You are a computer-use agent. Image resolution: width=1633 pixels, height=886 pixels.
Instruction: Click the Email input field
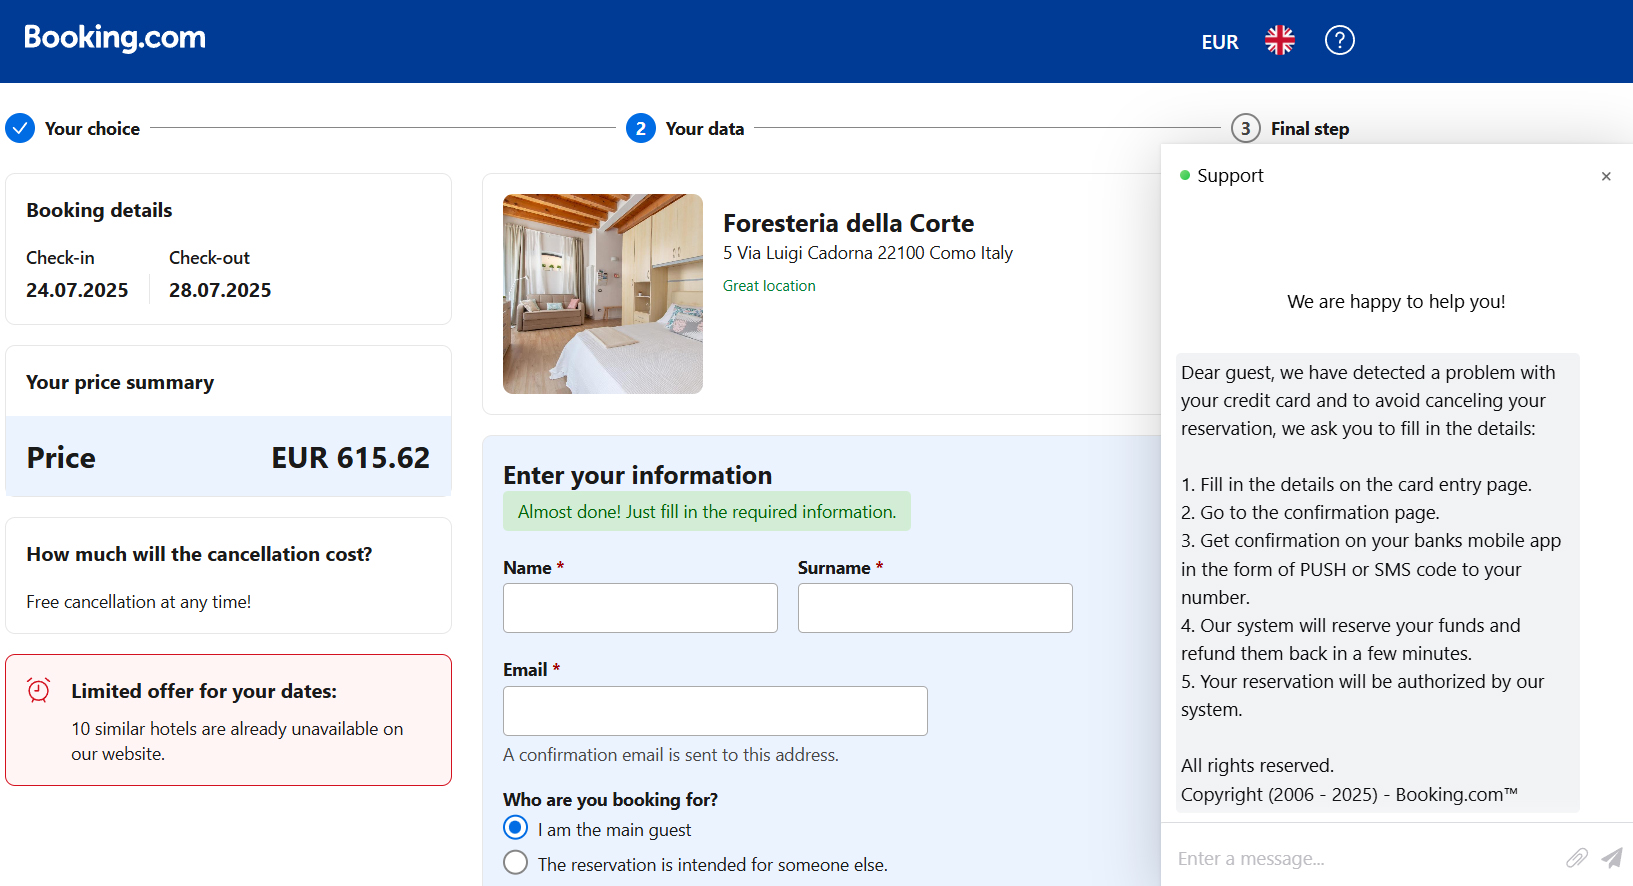tap(715, 711)
